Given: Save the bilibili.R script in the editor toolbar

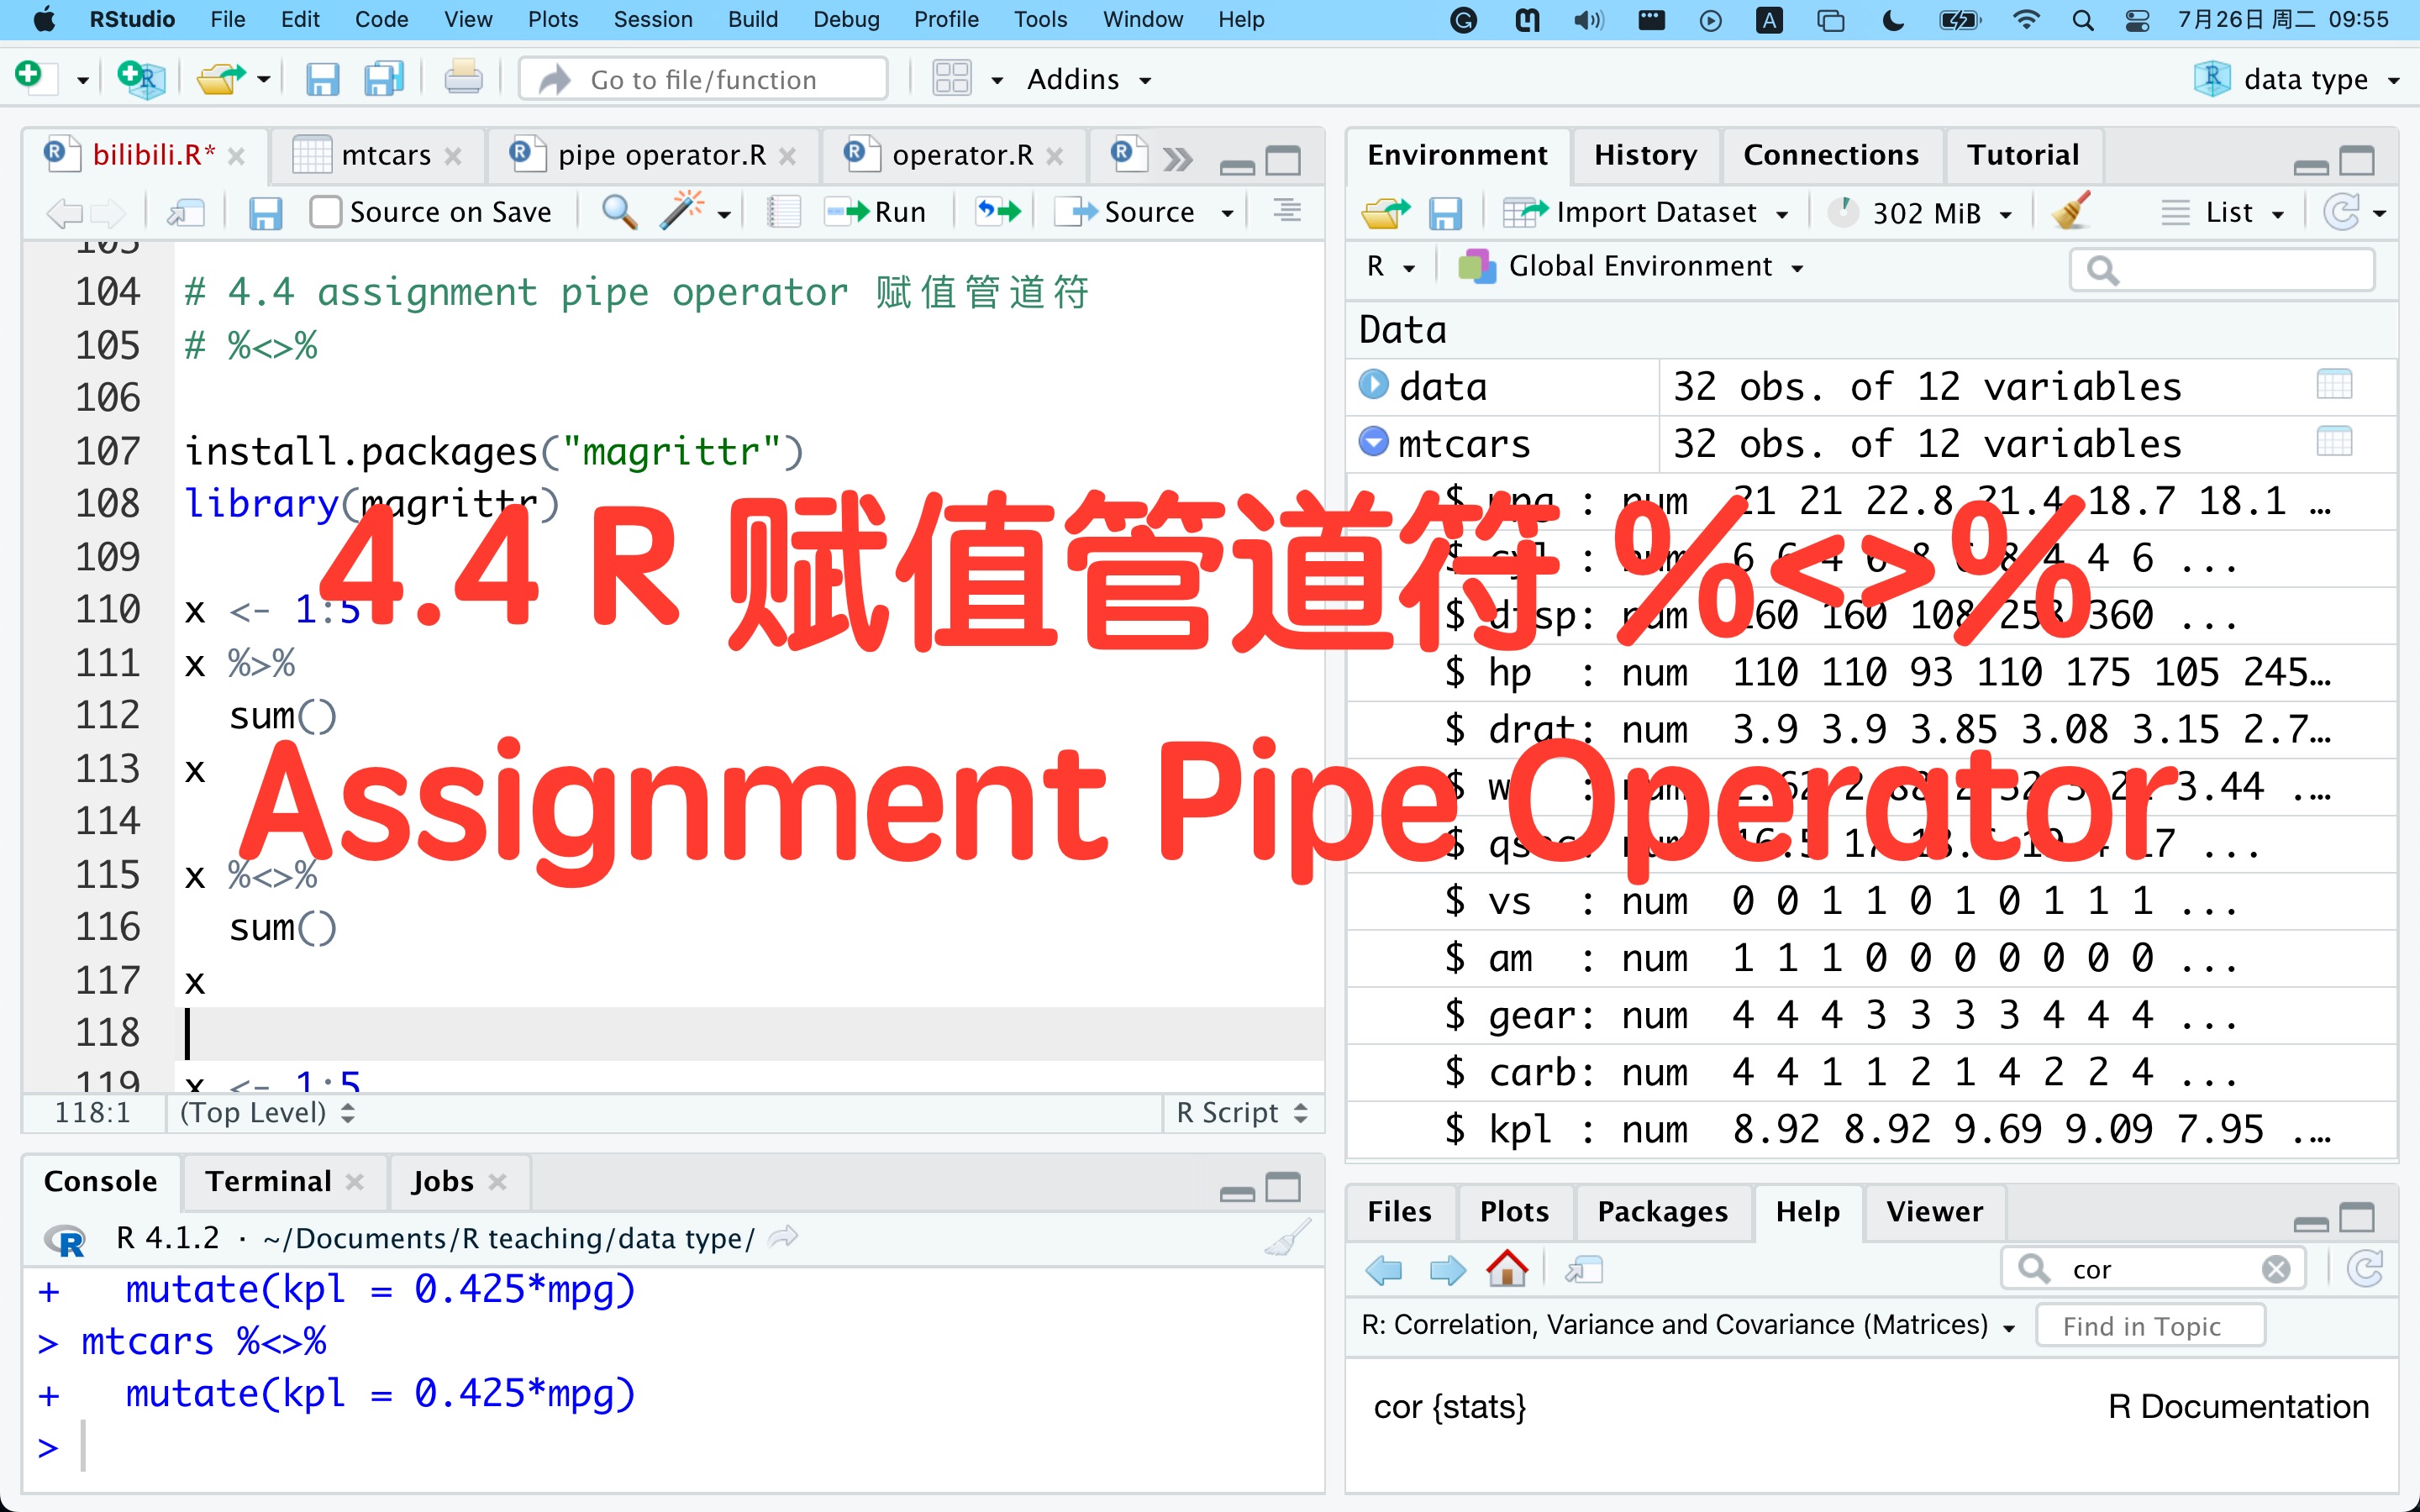Looking at the screenshot, I should click(x=265, y=212).
